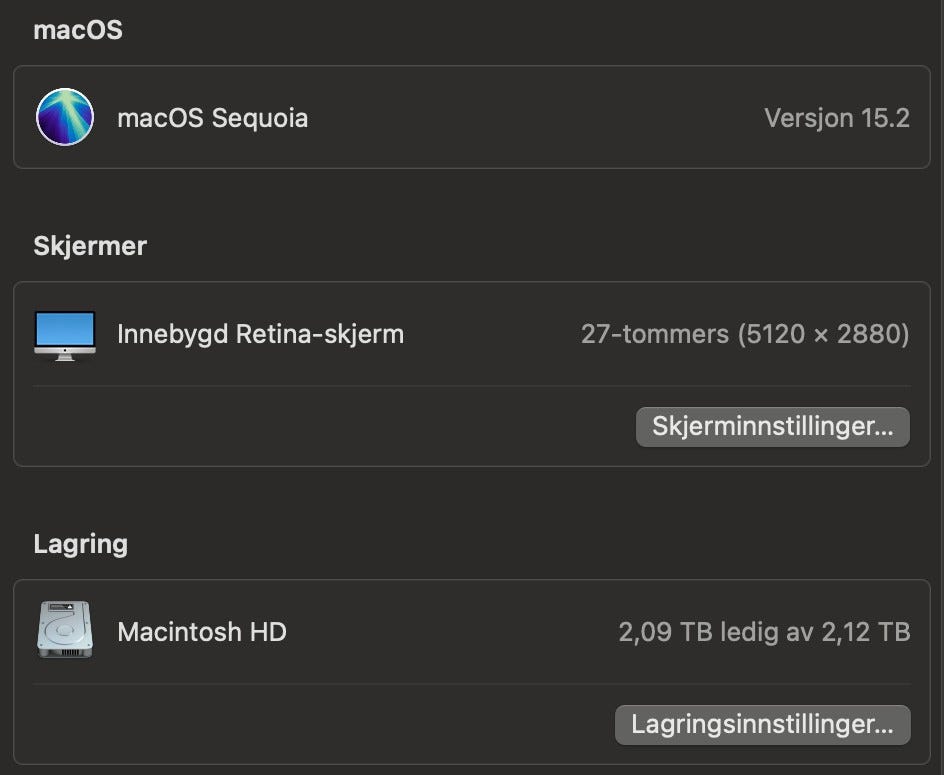Open Skjerminnstillinger display settings
This screenshot has height=775, width=944.
(x=772, y=427)
